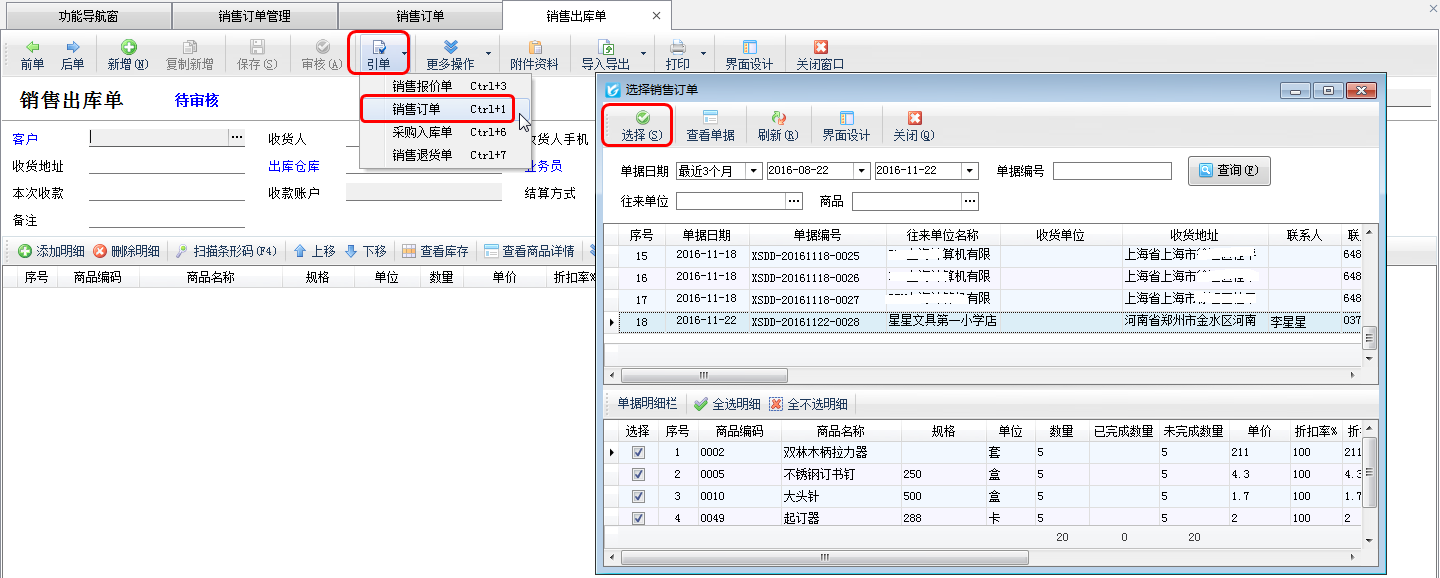1440x578 pixels.
Task: Open start date 2016-08-22 picker dropdown
Action: tap(861, 171)
